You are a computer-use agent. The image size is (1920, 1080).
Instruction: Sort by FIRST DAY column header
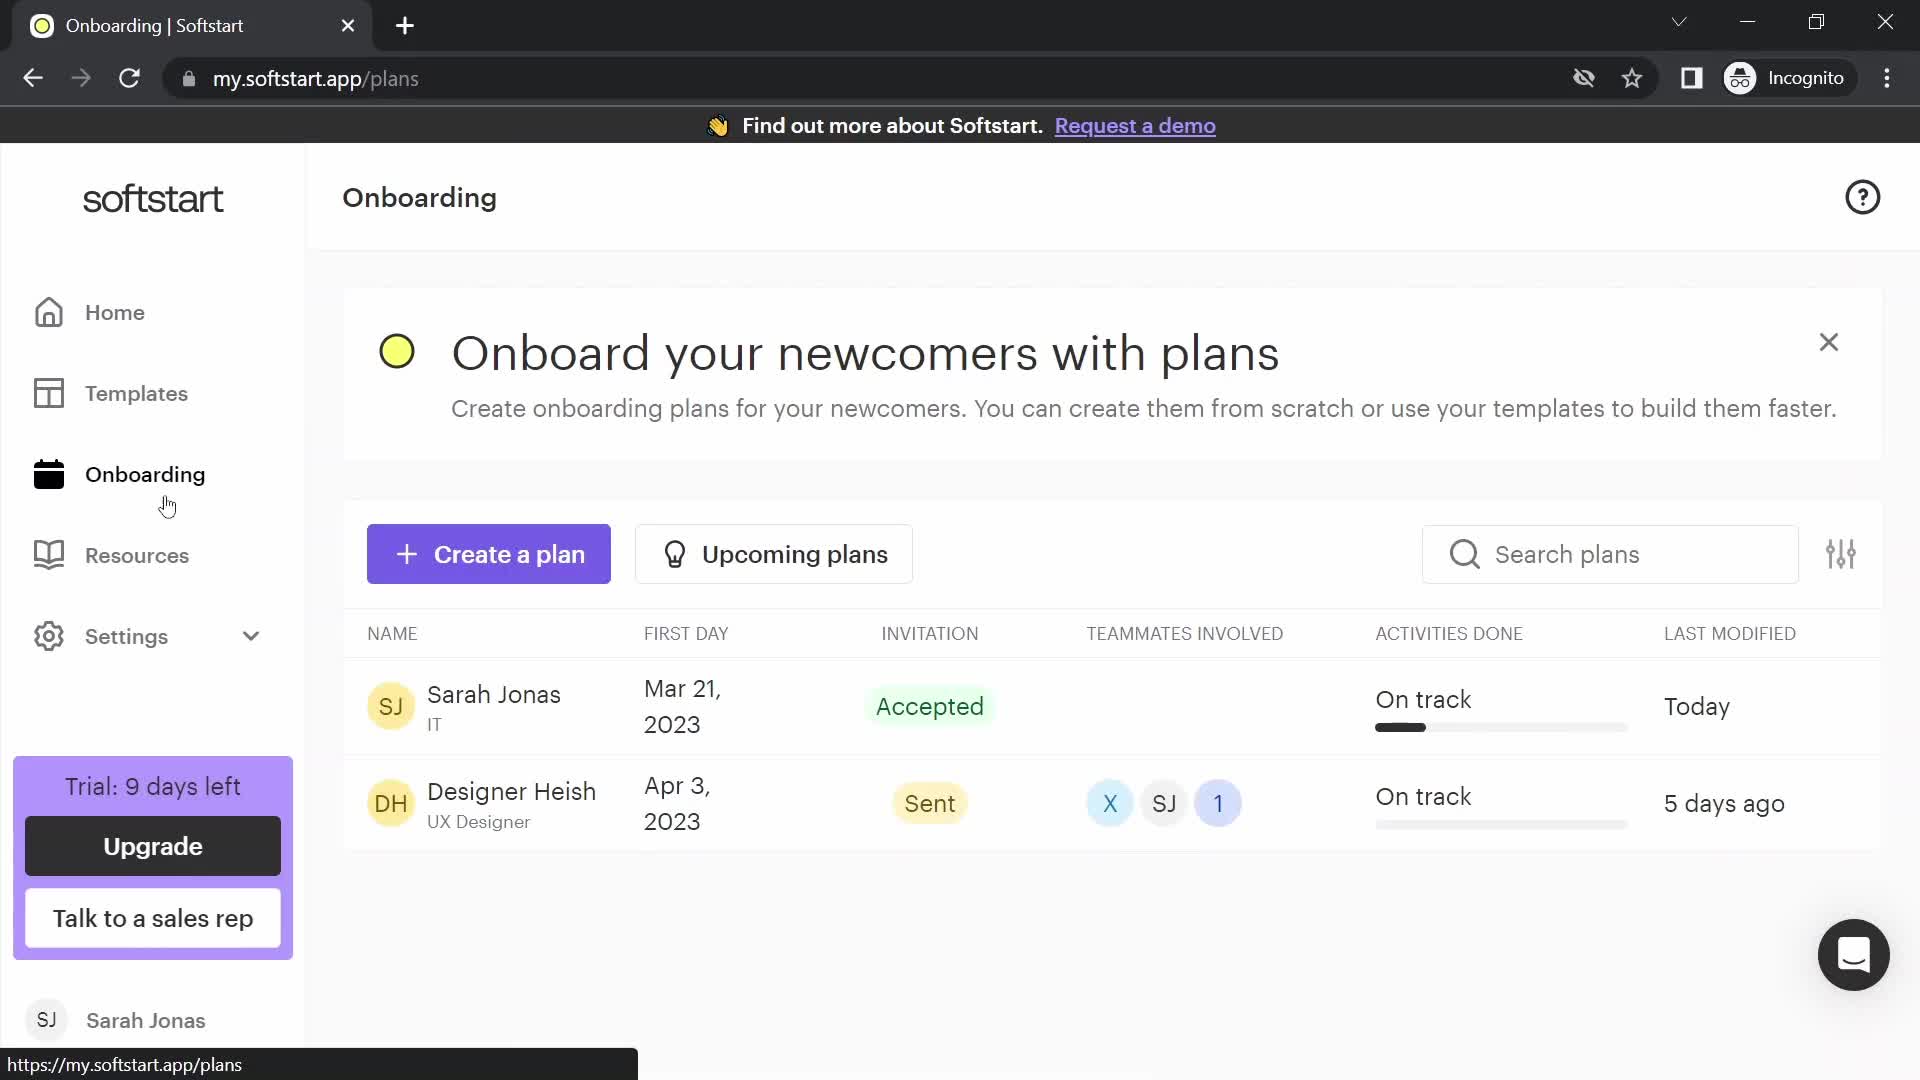click(x=686, y=633)
